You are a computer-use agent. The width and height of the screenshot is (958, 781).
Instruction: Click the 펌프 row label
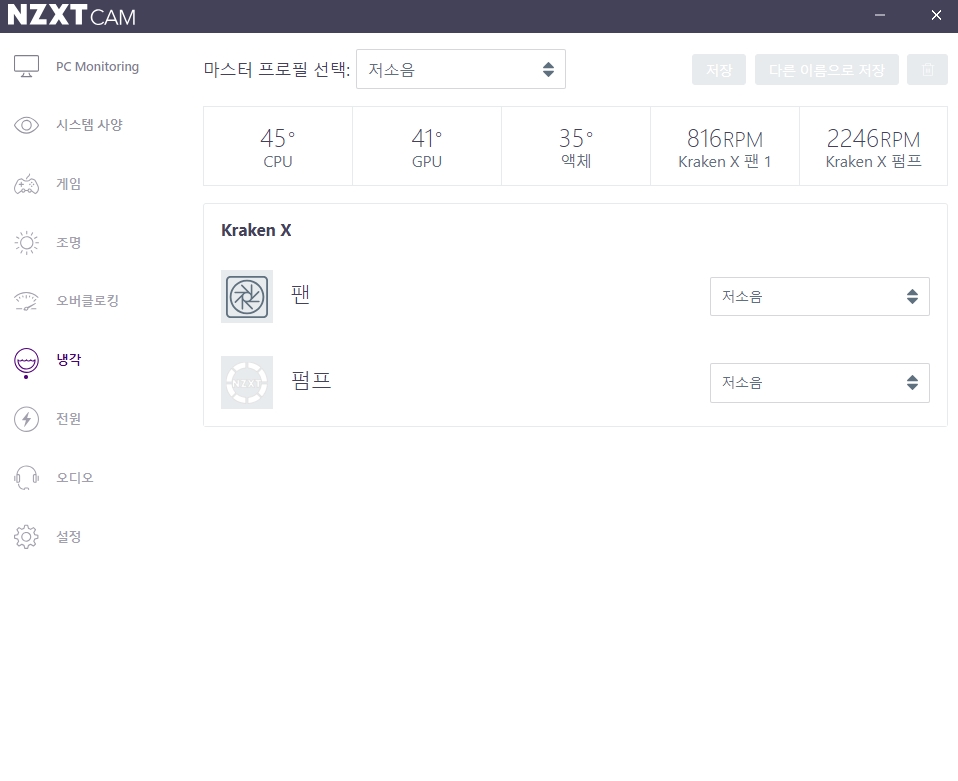click(x=311, y=380)
